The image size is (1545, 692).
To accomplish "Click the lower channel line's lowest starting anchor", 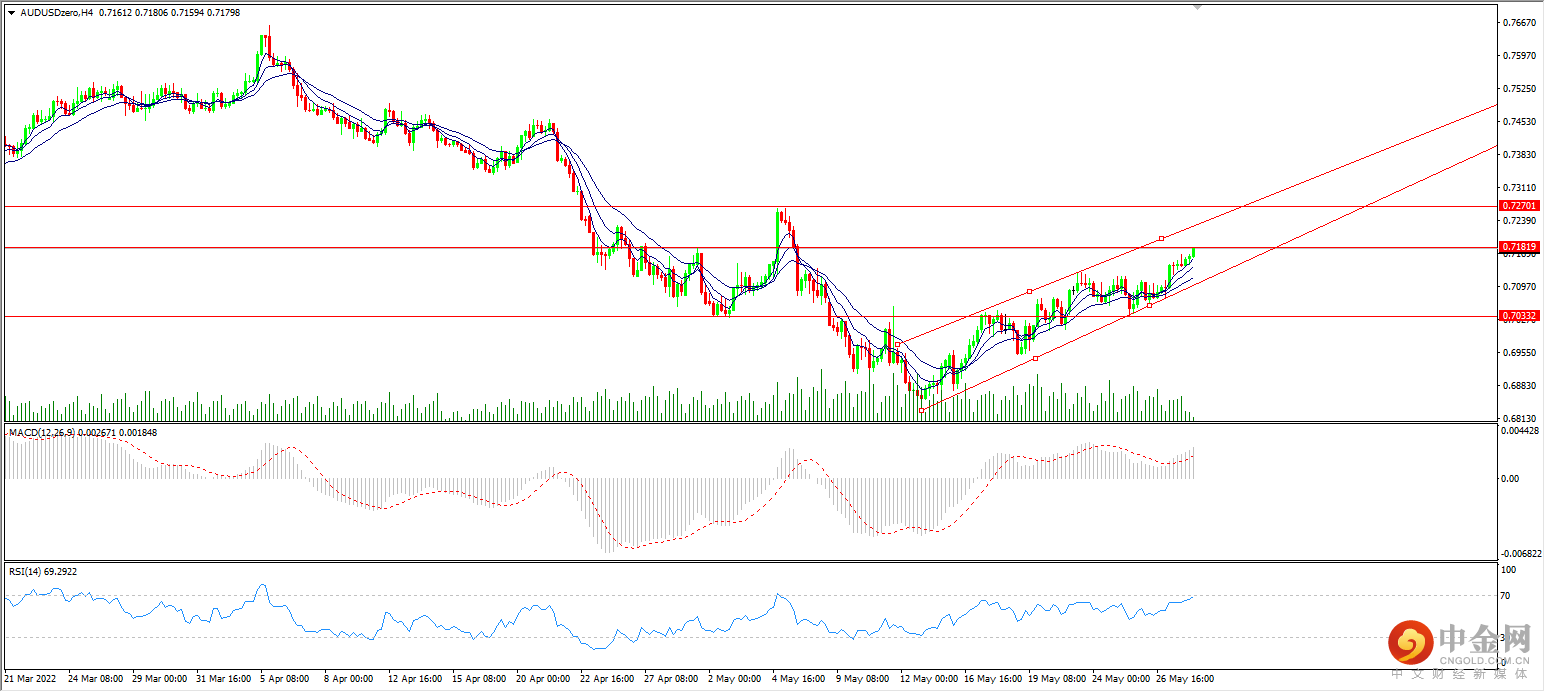I will 921,410.
